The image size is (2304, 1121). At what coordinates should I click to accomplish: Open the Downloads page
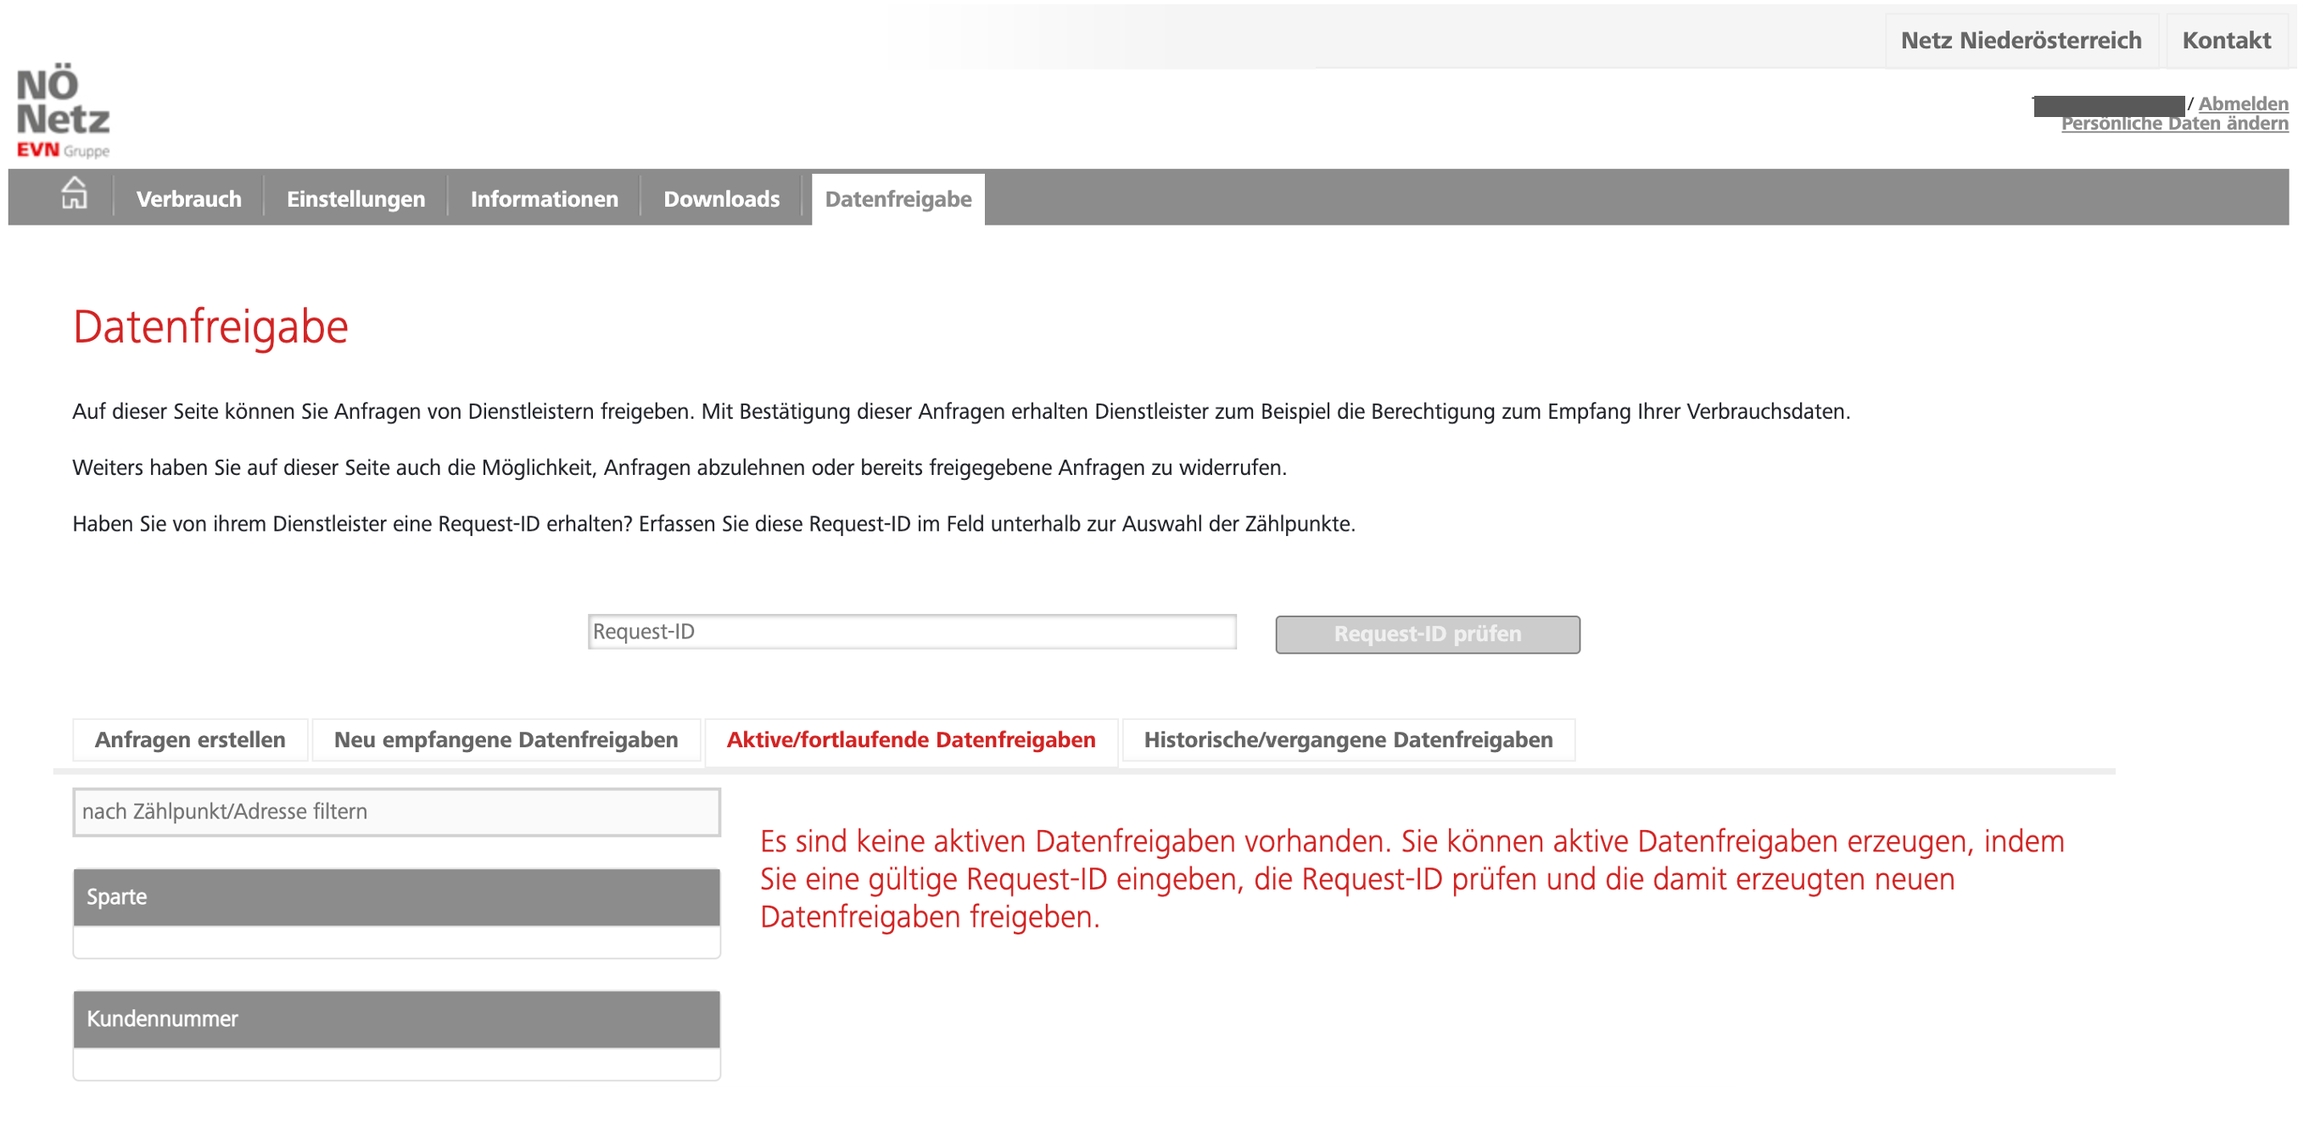point(721,199)
